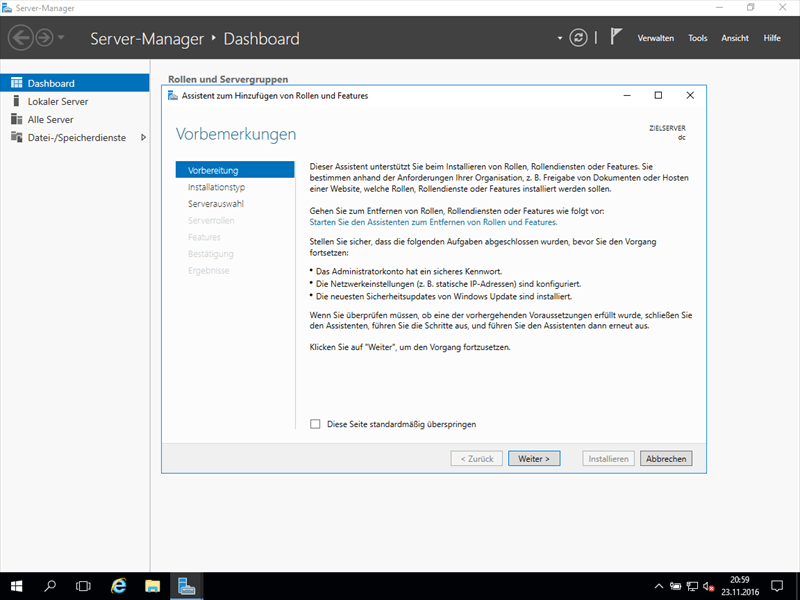Click the Installieren button
The image size is (800, 600).
coord(608,458)
